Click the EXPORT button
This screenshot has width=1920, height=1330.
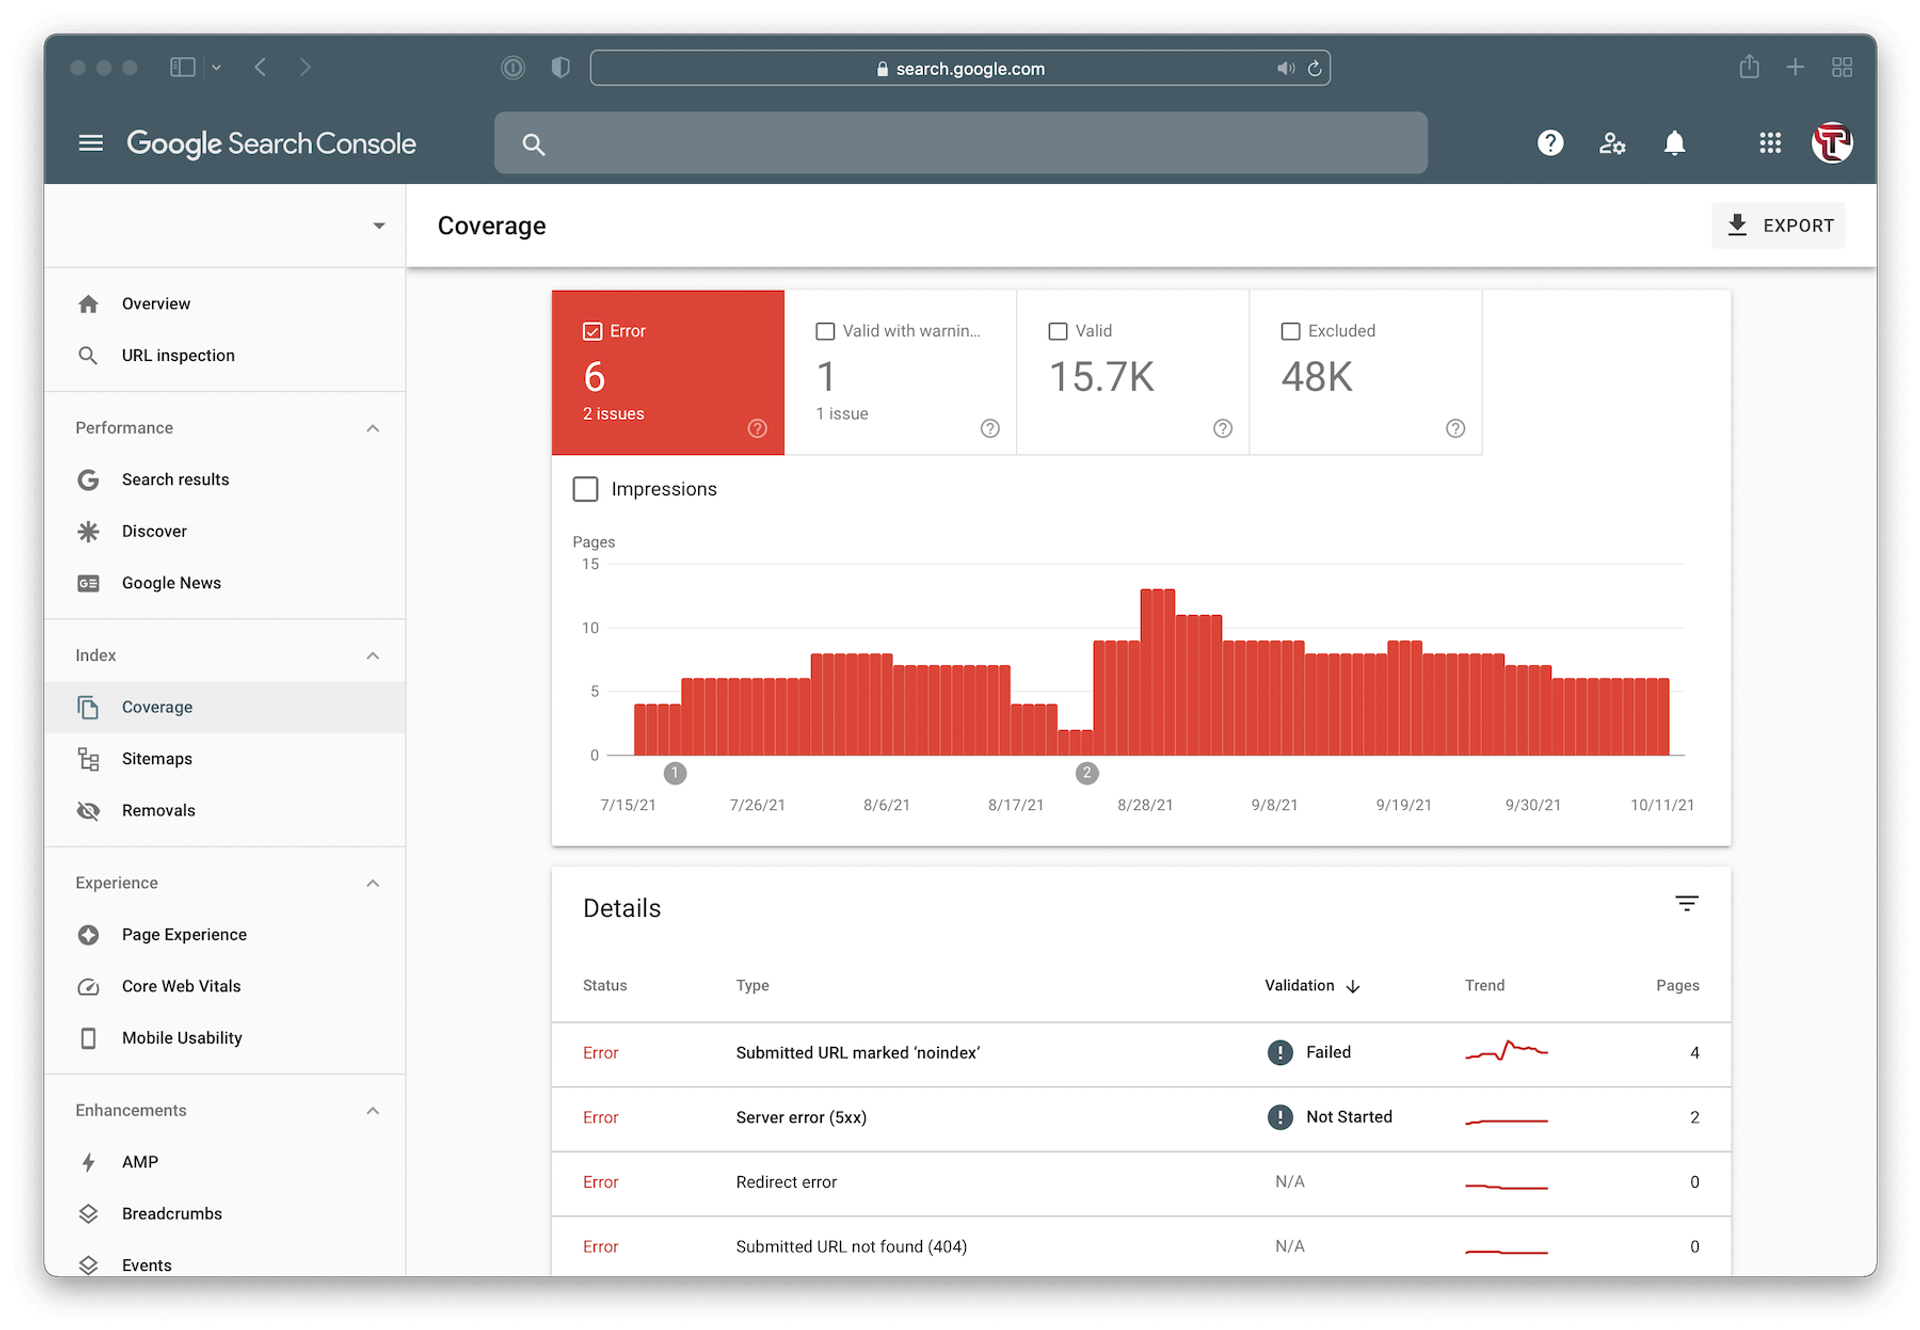pyautogui.click(x=1778, y=226)
